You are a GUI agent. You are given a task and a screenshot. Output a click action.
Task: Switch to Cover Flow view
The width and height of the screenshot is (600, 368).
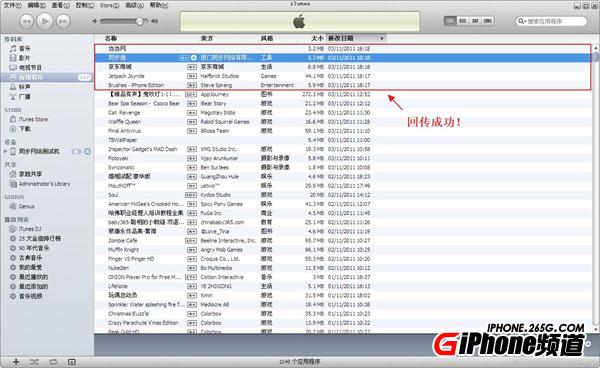click(x=488, y=21)
